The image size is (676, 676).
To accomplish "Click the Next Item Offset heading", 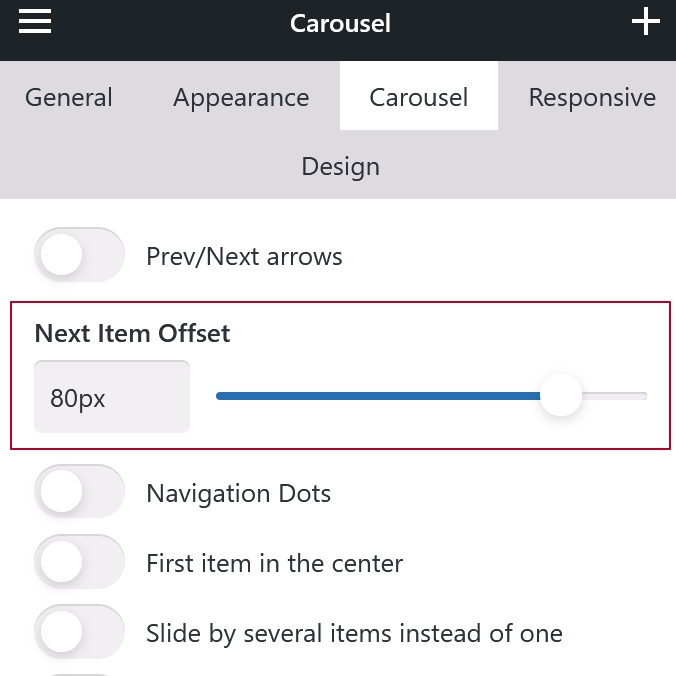I will coord(132,334).
